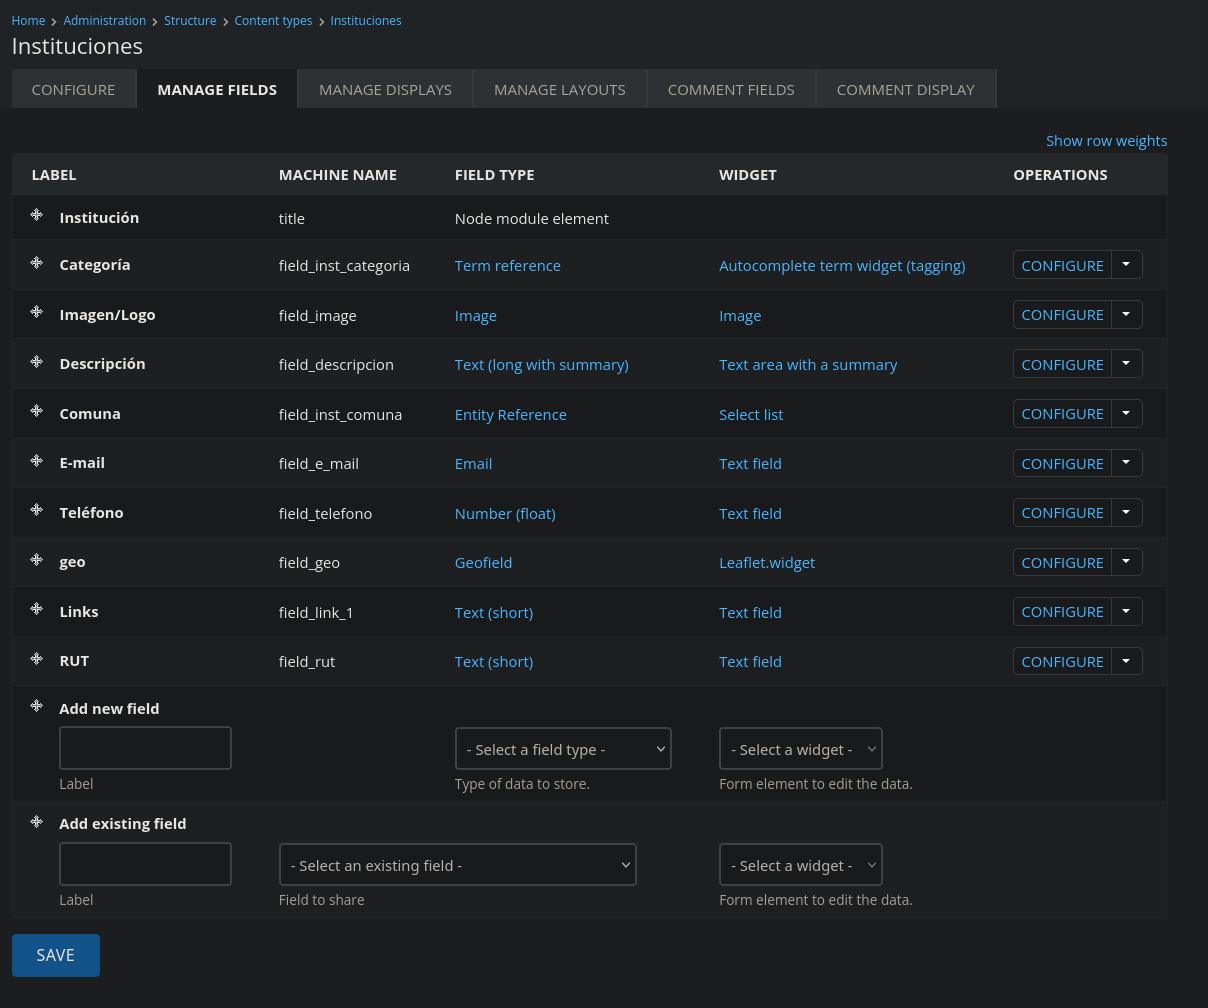Click the Show row weights link
The width and height of the screenshot is (1208, 1008).
point(1106,141)
